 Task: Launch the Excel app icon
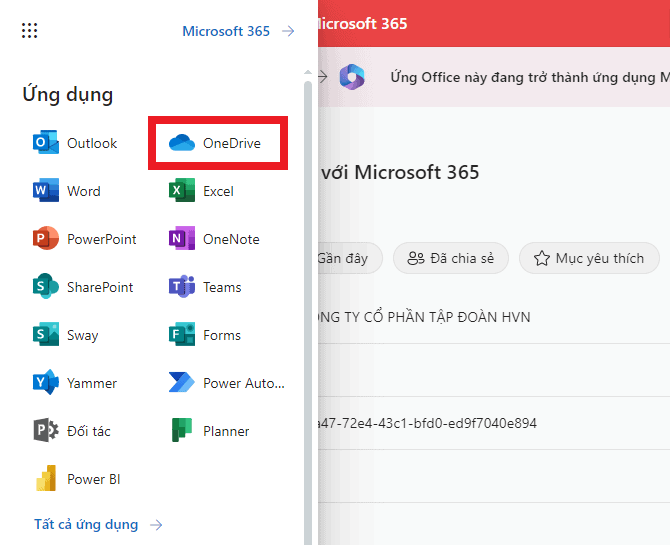(182, 190)
